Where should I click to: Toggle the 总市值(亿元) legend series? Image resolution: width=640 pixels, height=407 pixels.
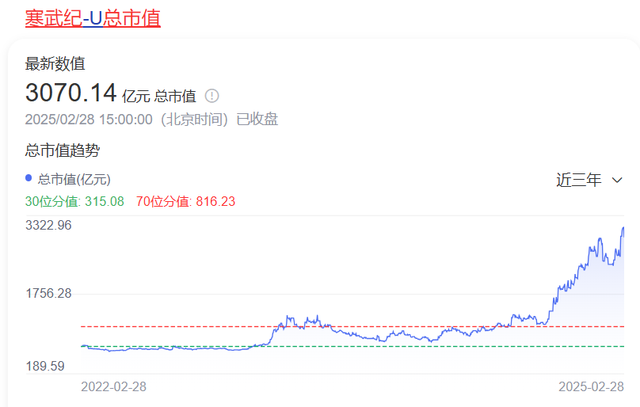pyautogui.click(x=68, y=179)
